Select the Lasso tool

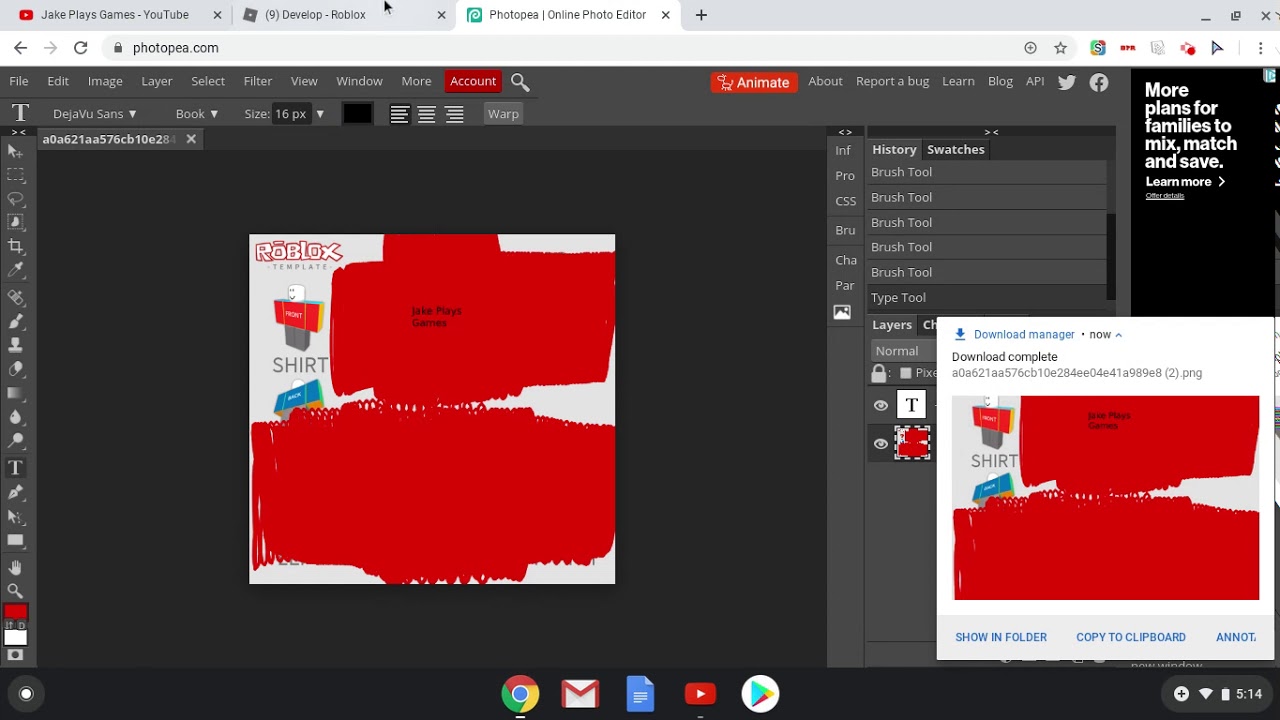[15, 199]
